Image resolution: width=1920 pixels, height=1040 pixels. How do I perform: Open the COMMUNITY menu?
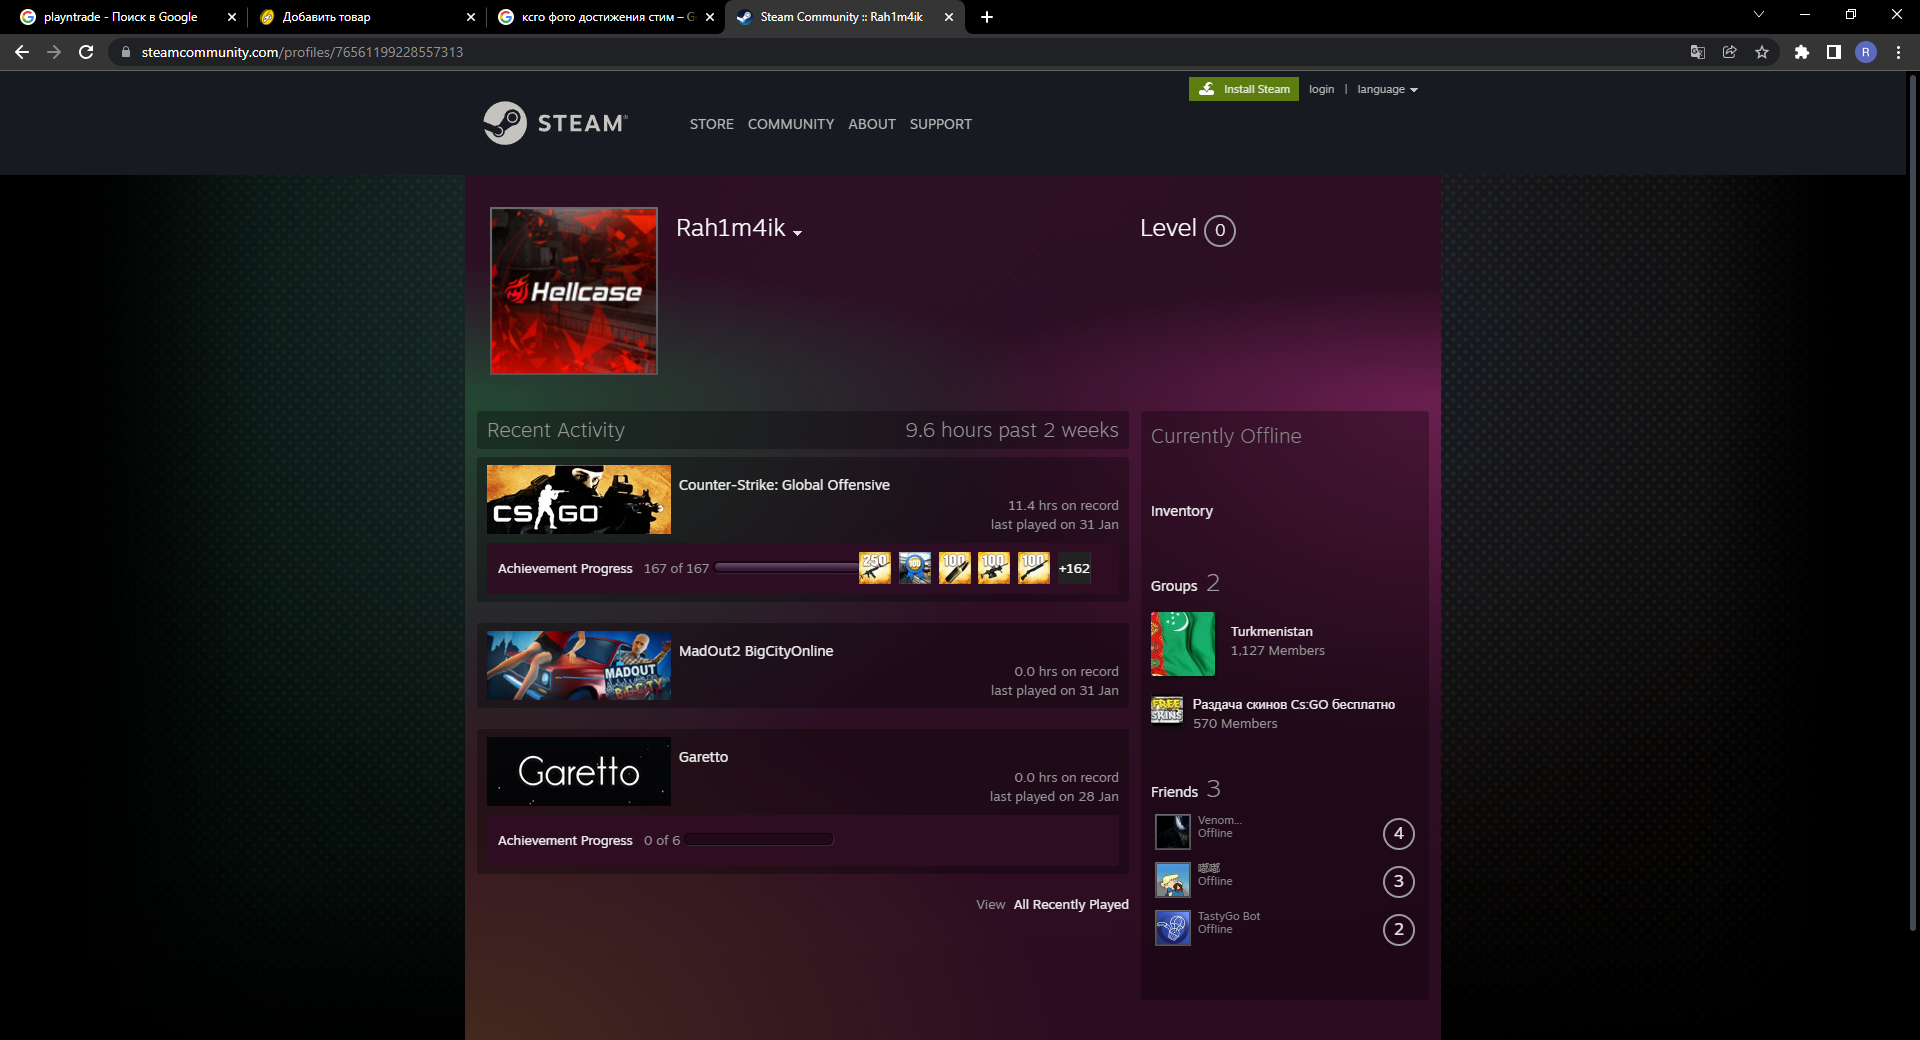coord(790,124)
